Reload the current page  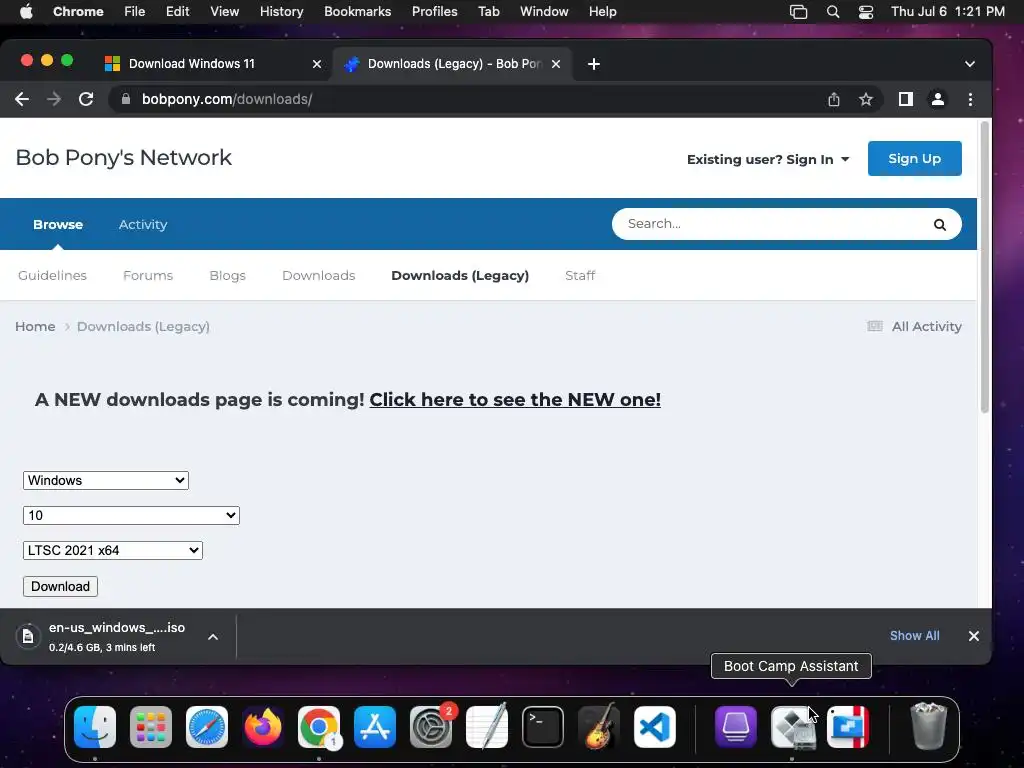tap(86, 99)
